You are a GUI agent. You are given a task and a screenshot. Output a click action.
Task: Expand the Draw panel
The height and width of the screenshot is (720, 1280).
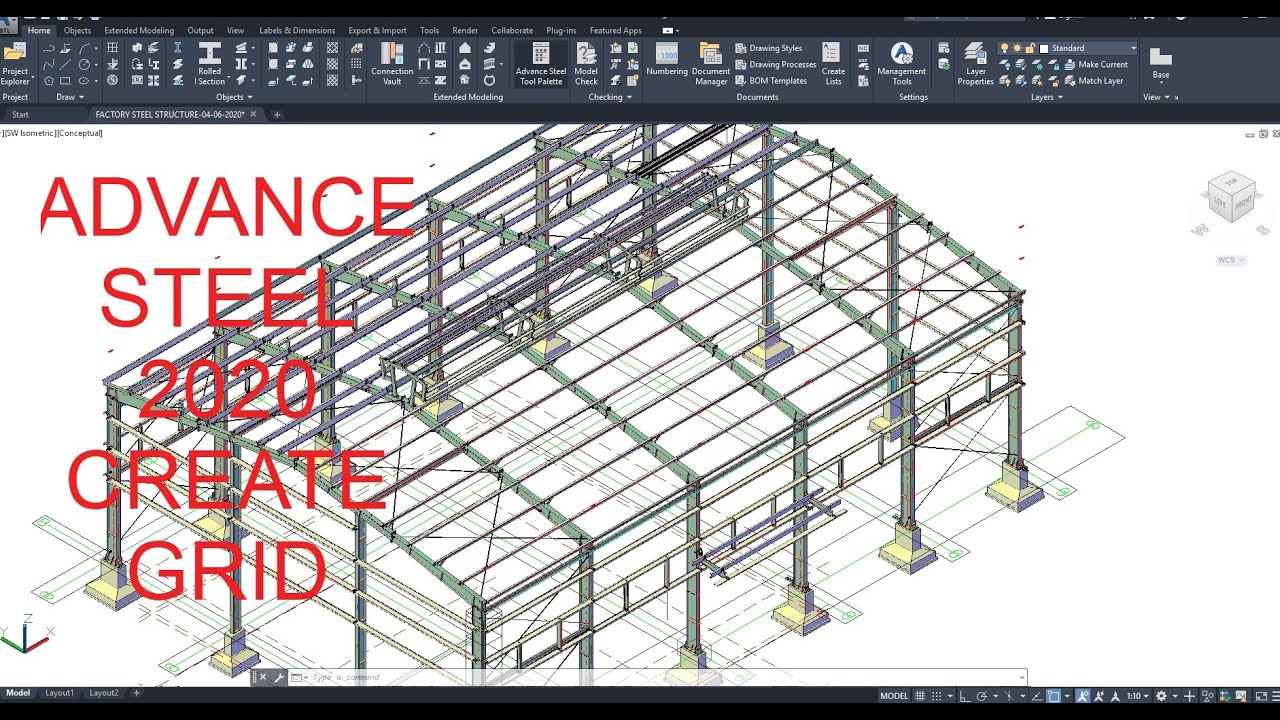pos(70,97)
